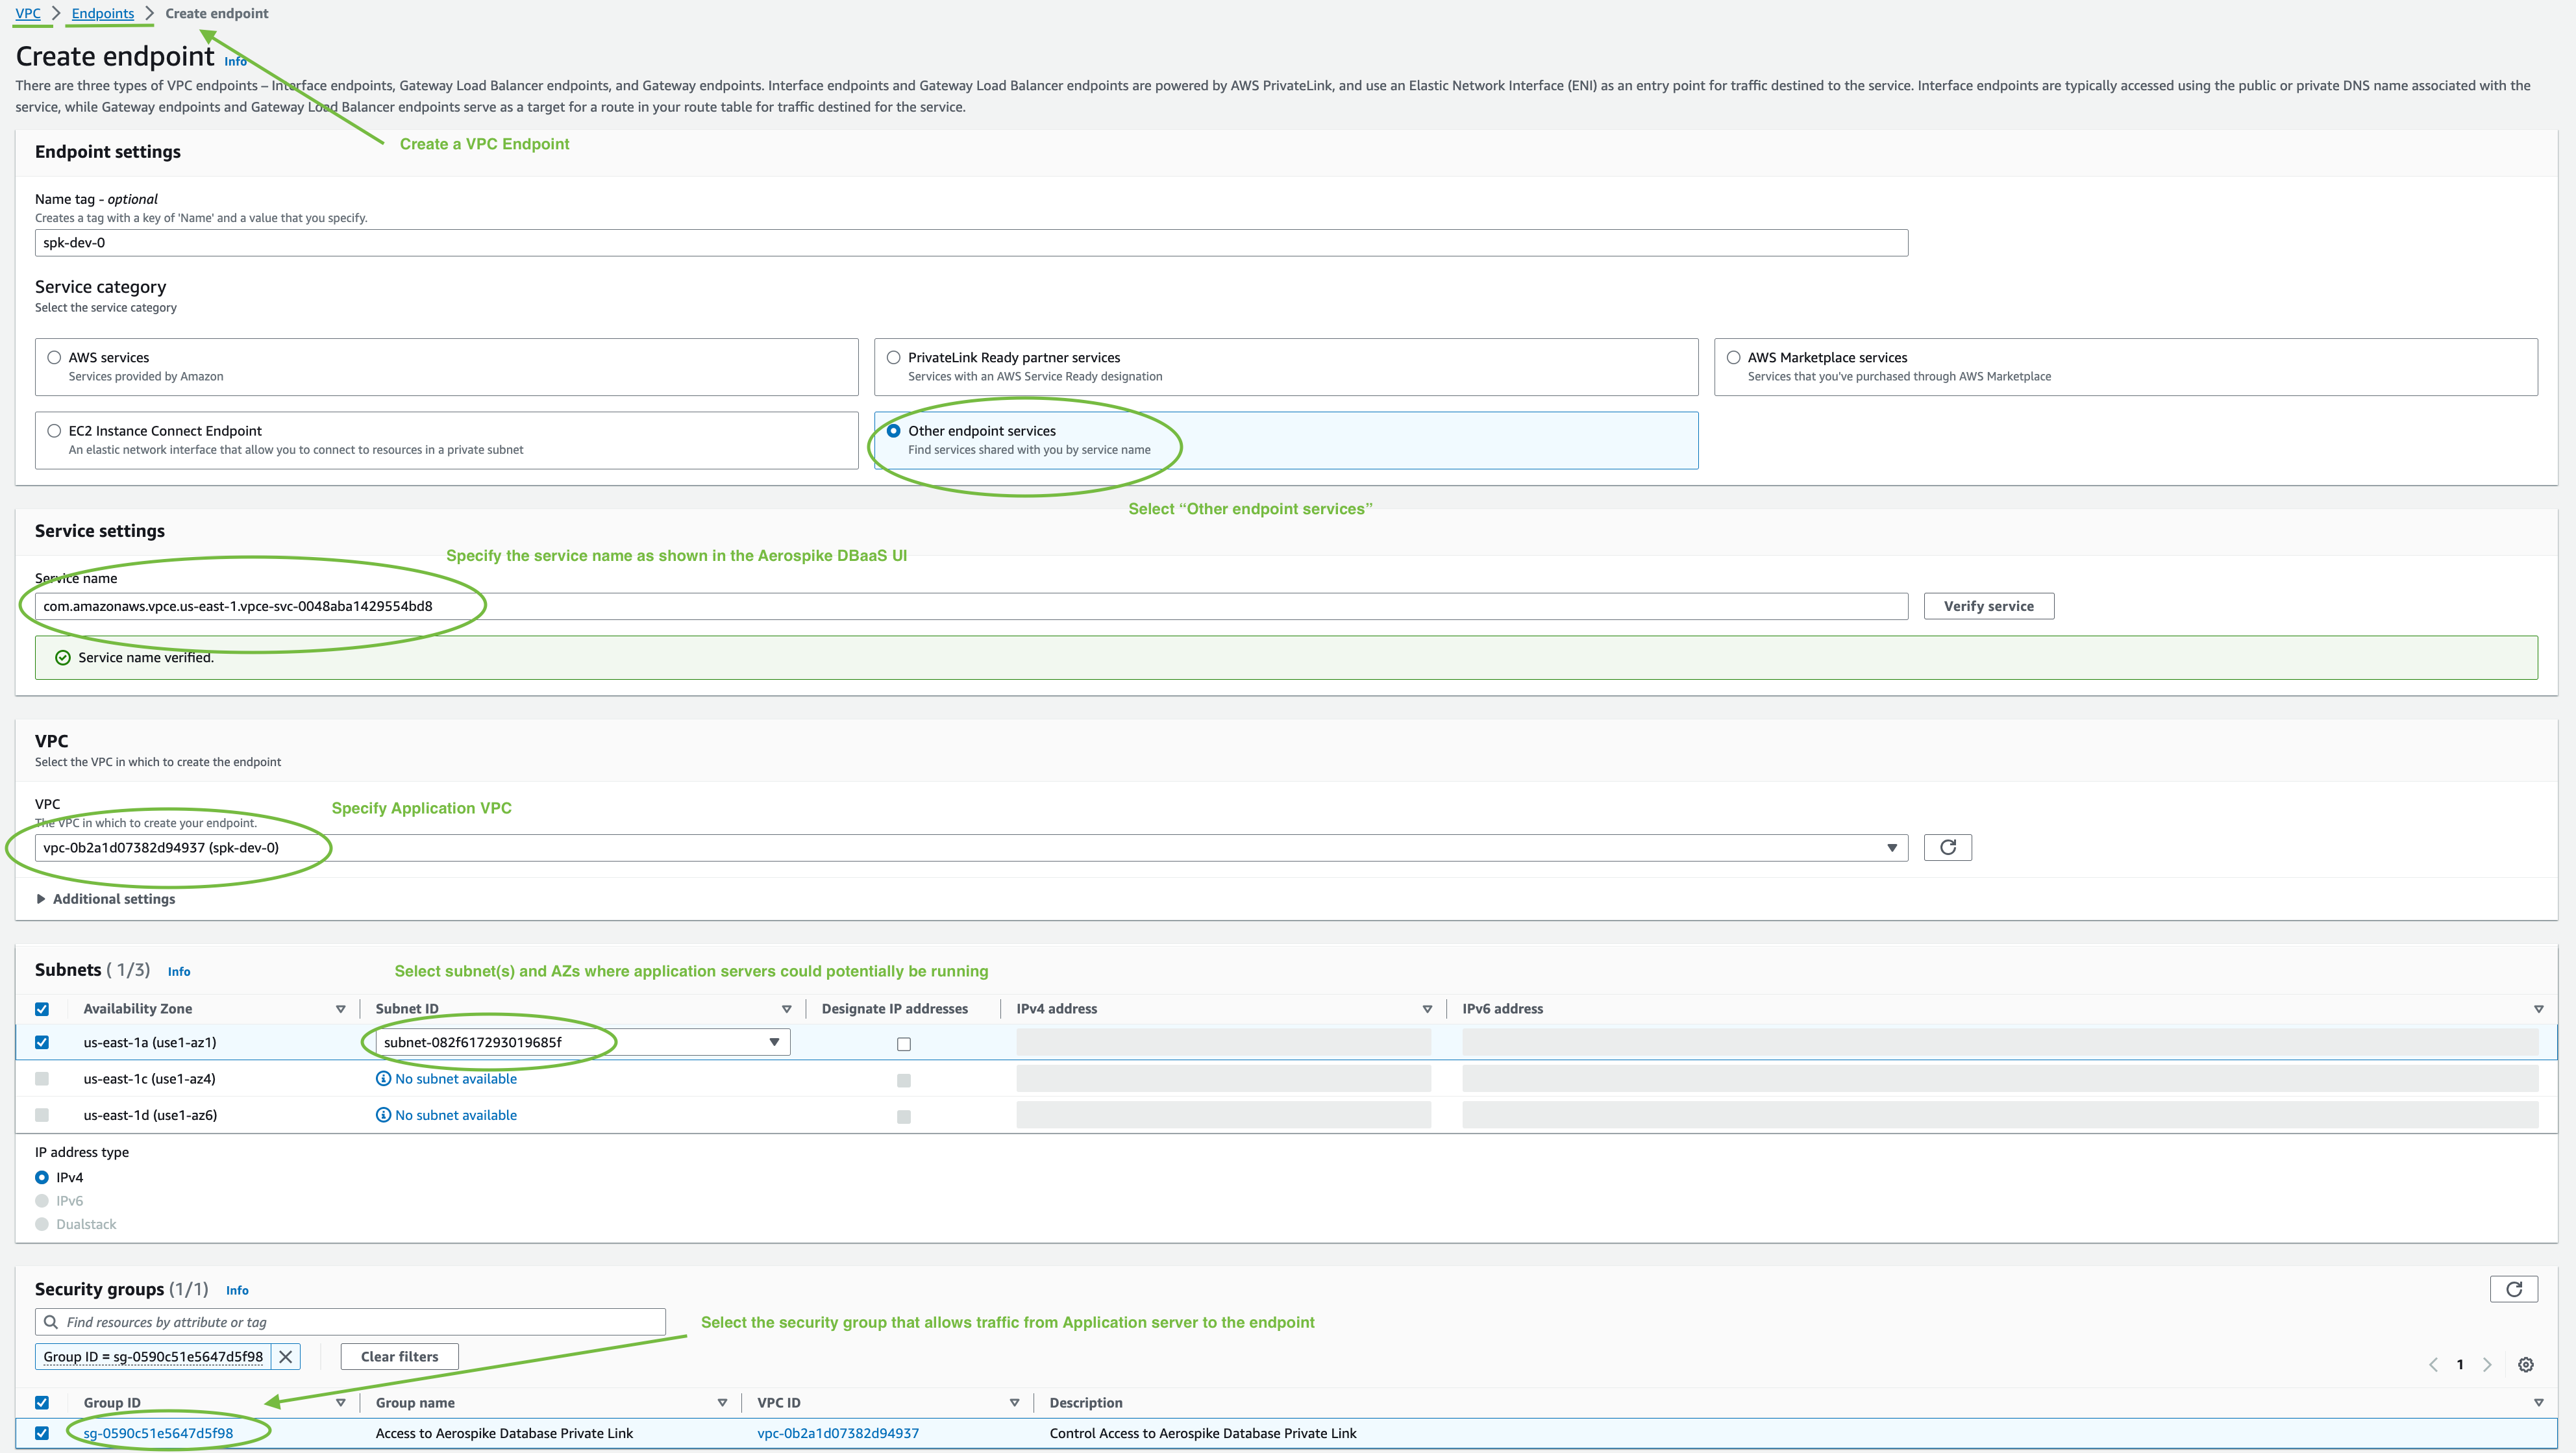Select Other endpoint services option
Screen dimensions: 2576x1453
pos(894,431)
